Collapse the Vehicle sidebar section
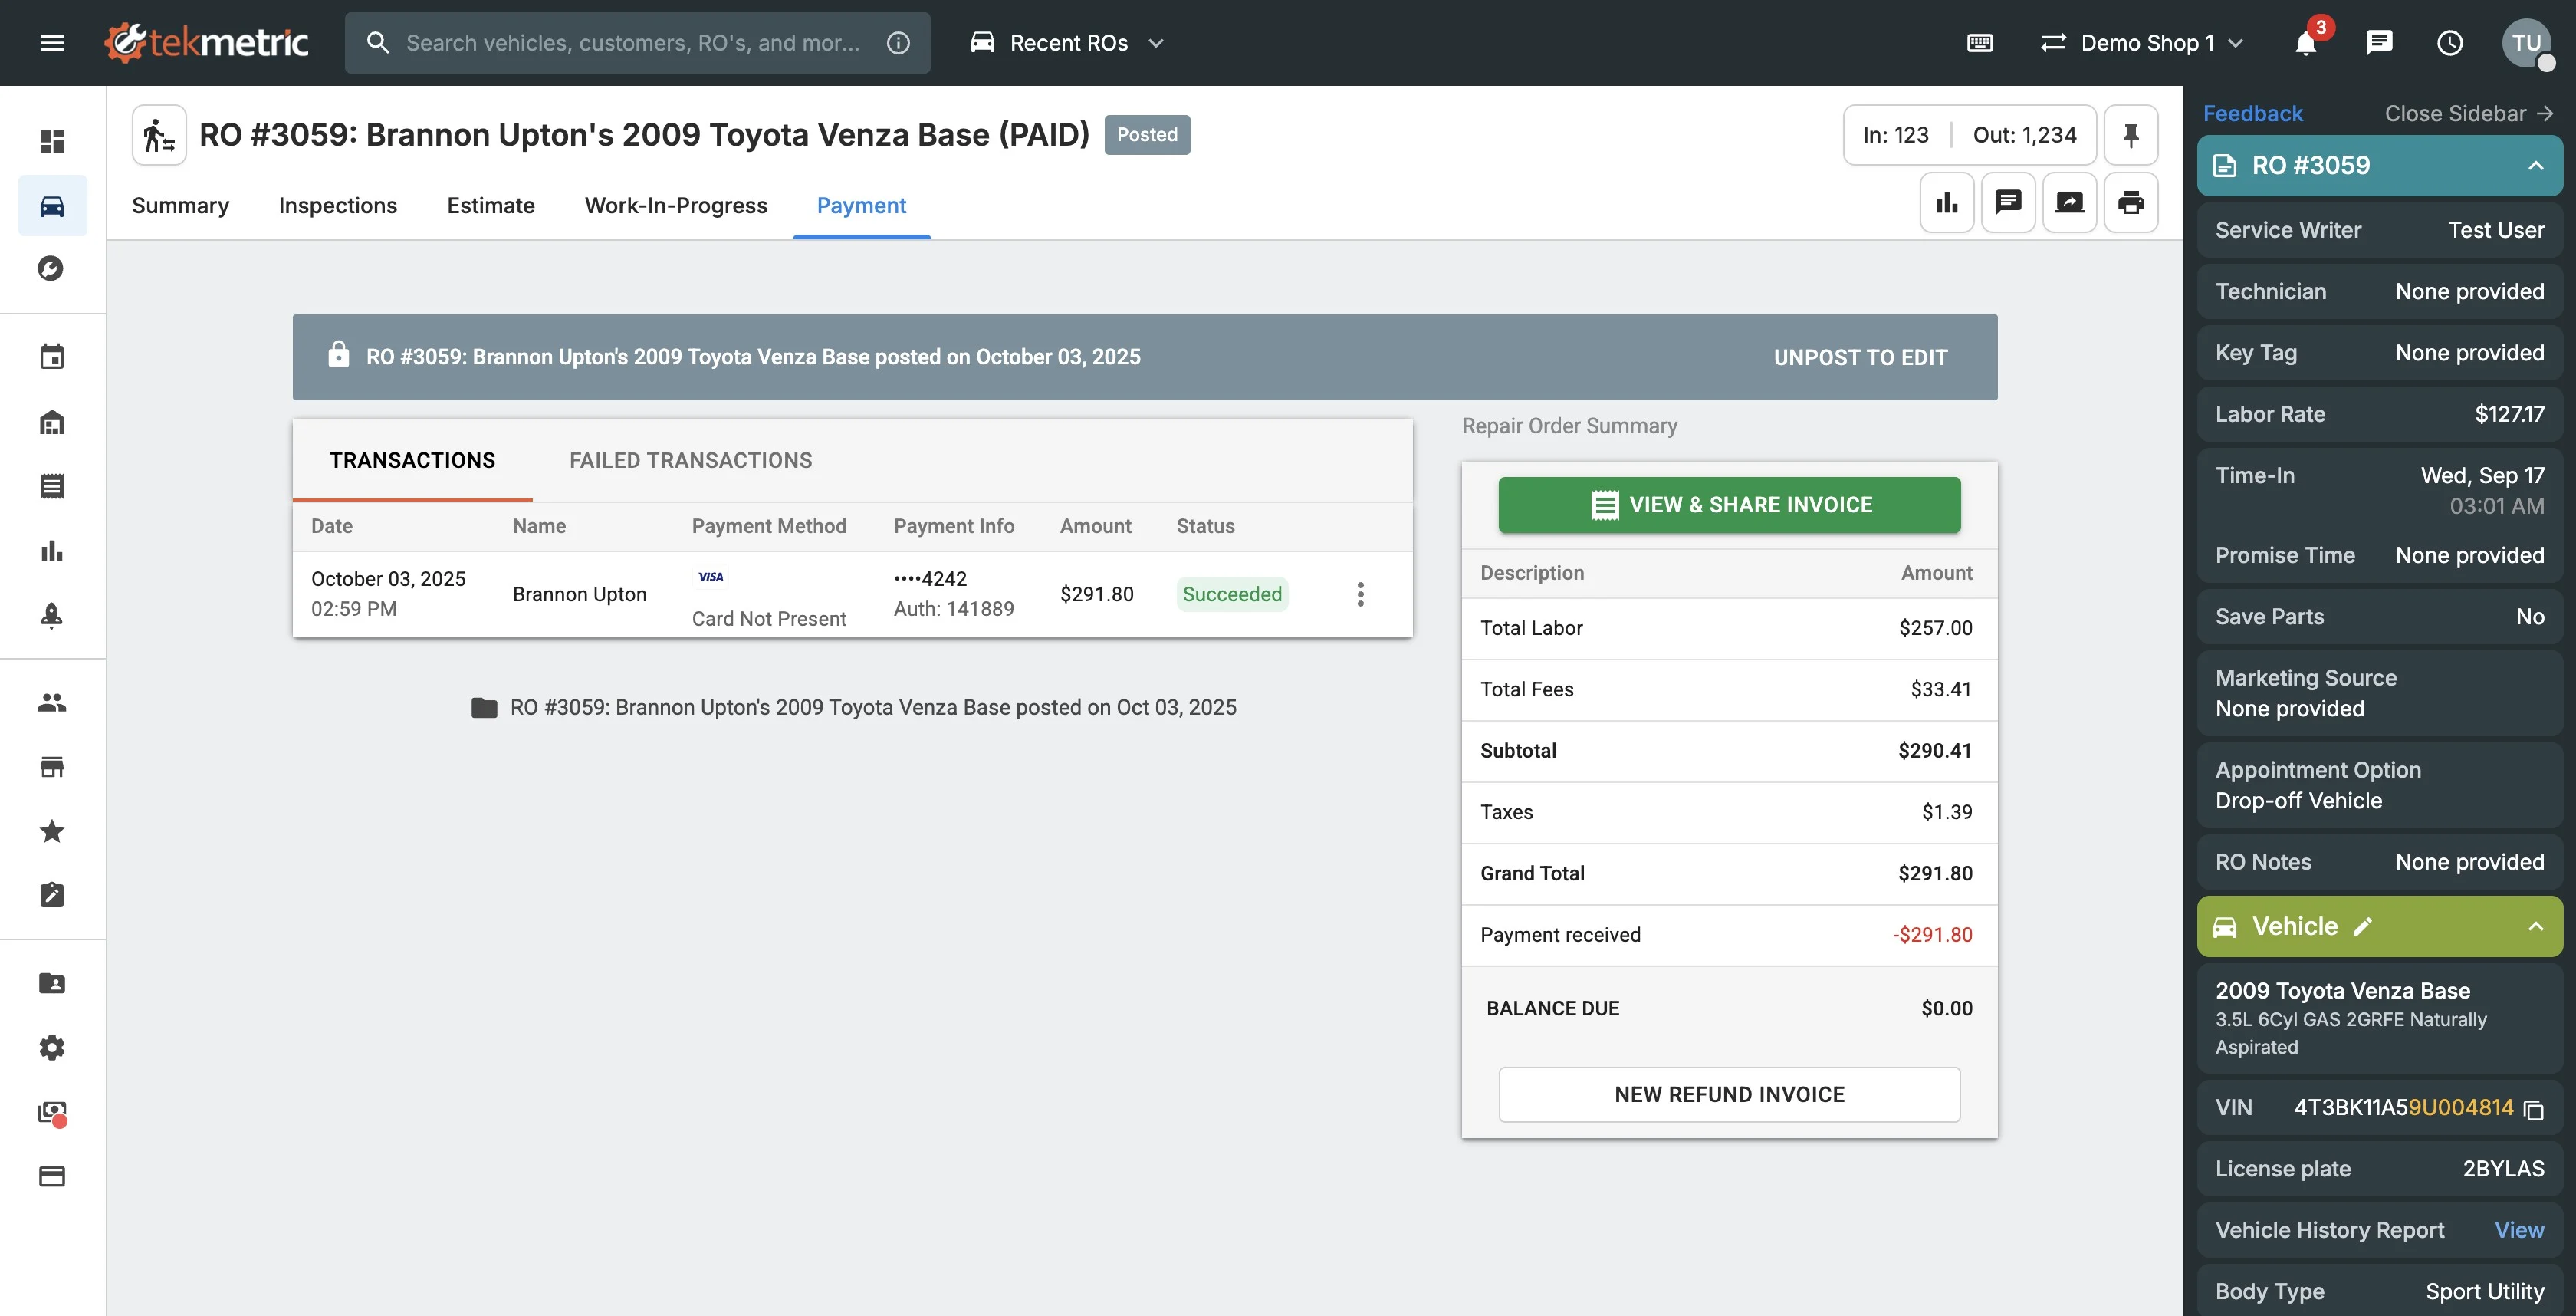 2535,926
